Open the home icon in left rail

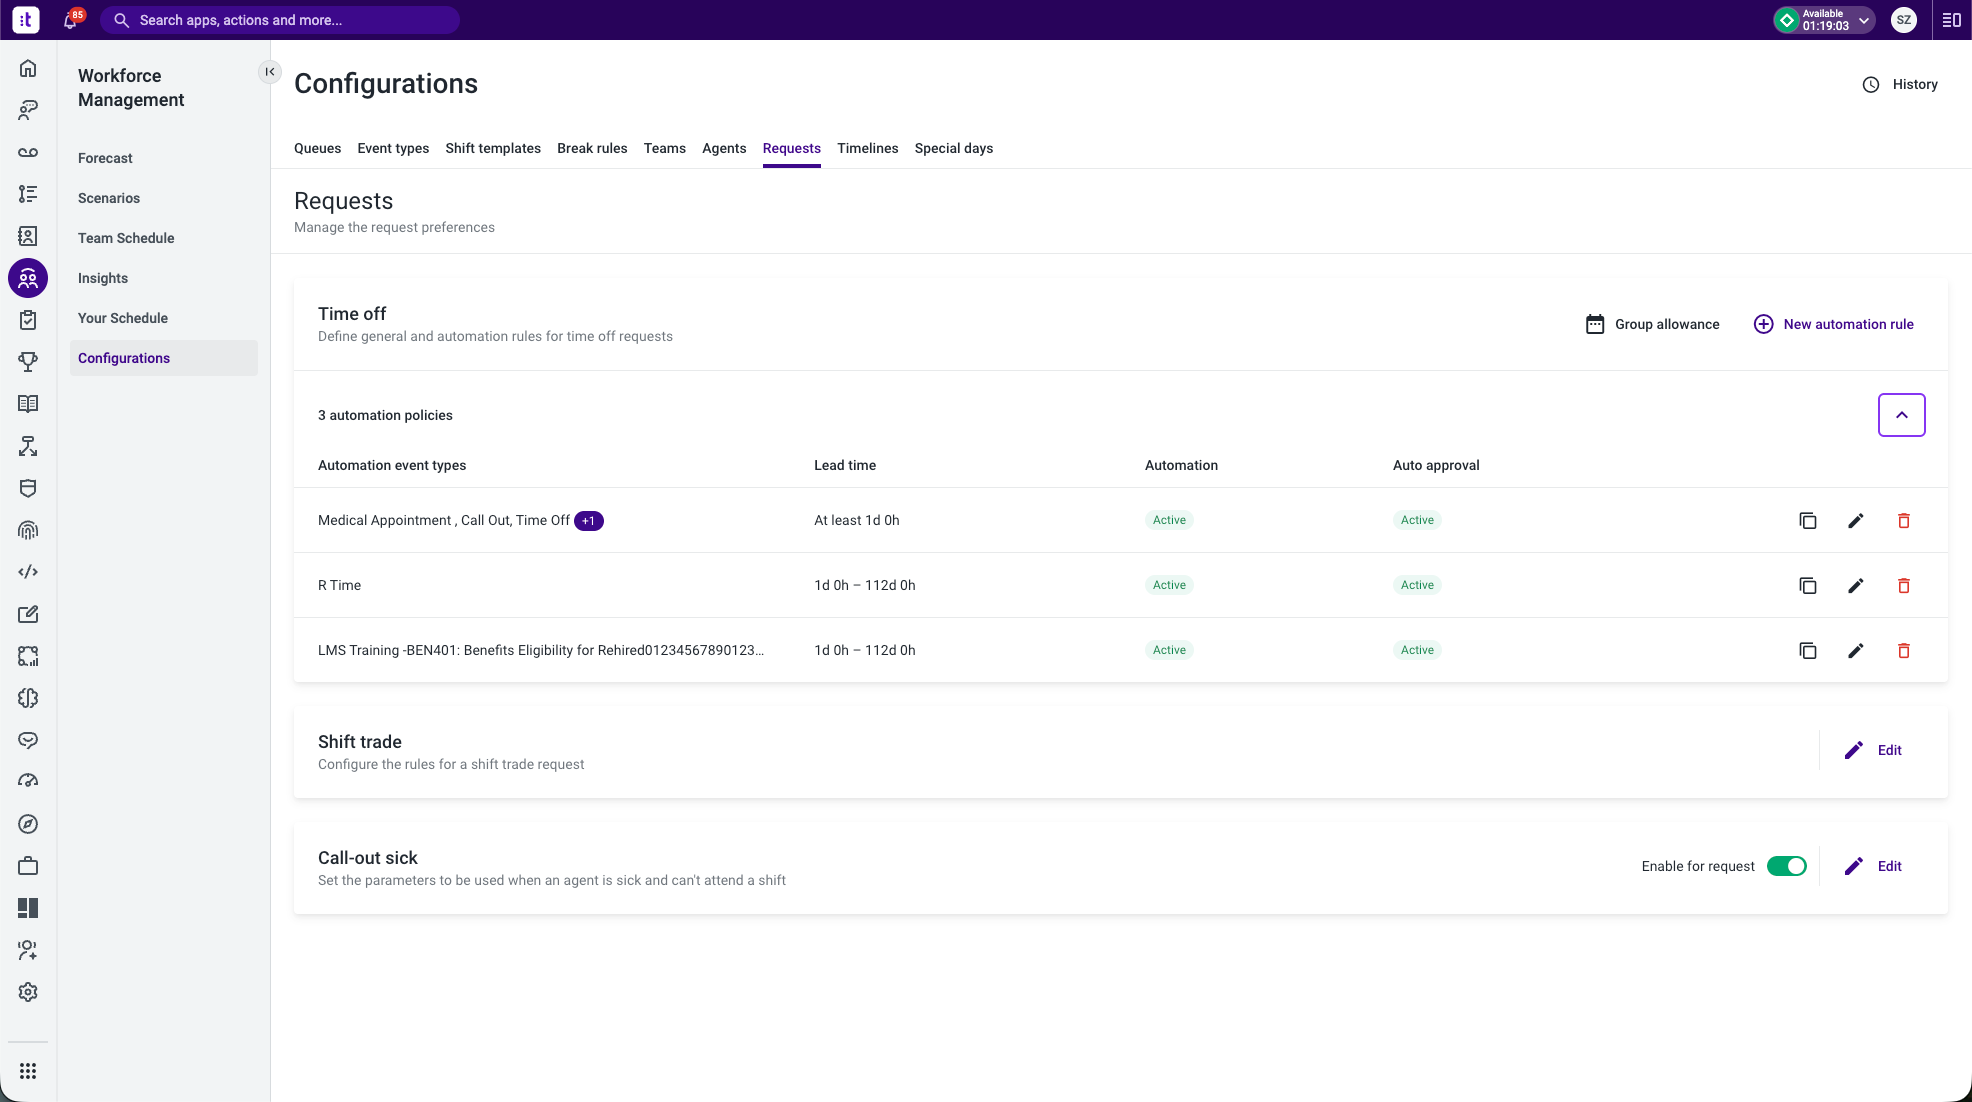click(28, 68)
